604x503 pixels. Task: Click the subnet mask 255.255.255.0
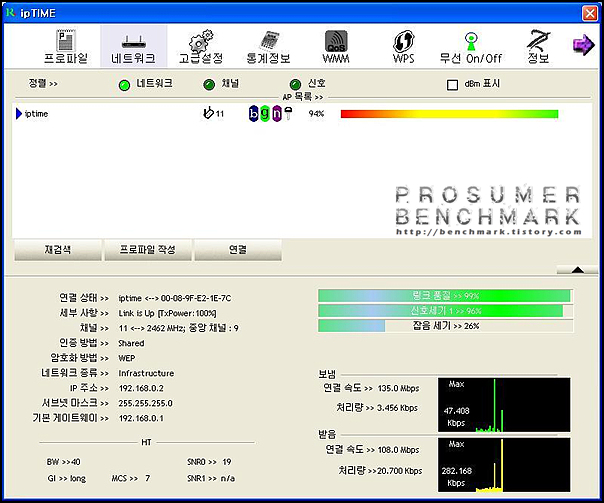(x=146, y=403)
